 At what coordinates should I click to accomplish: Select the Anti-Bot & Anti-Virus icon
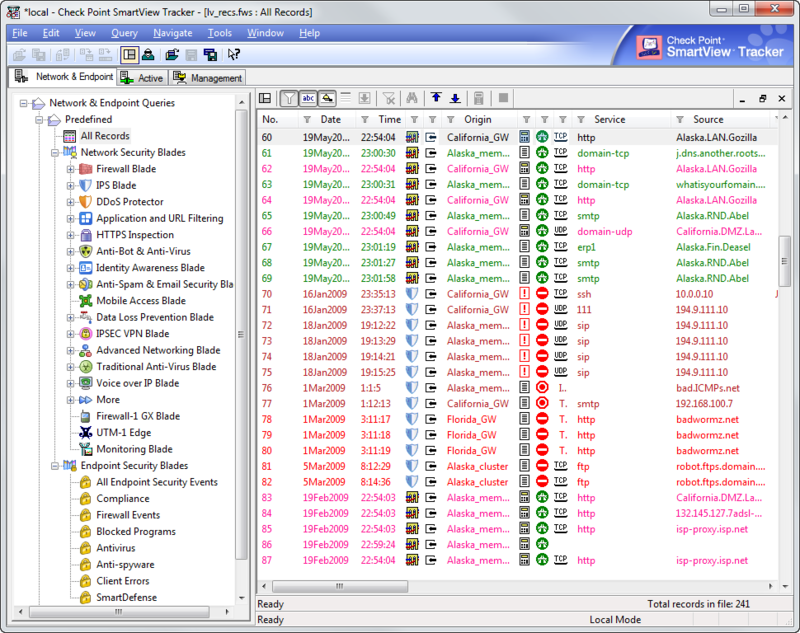click(85, 251)
